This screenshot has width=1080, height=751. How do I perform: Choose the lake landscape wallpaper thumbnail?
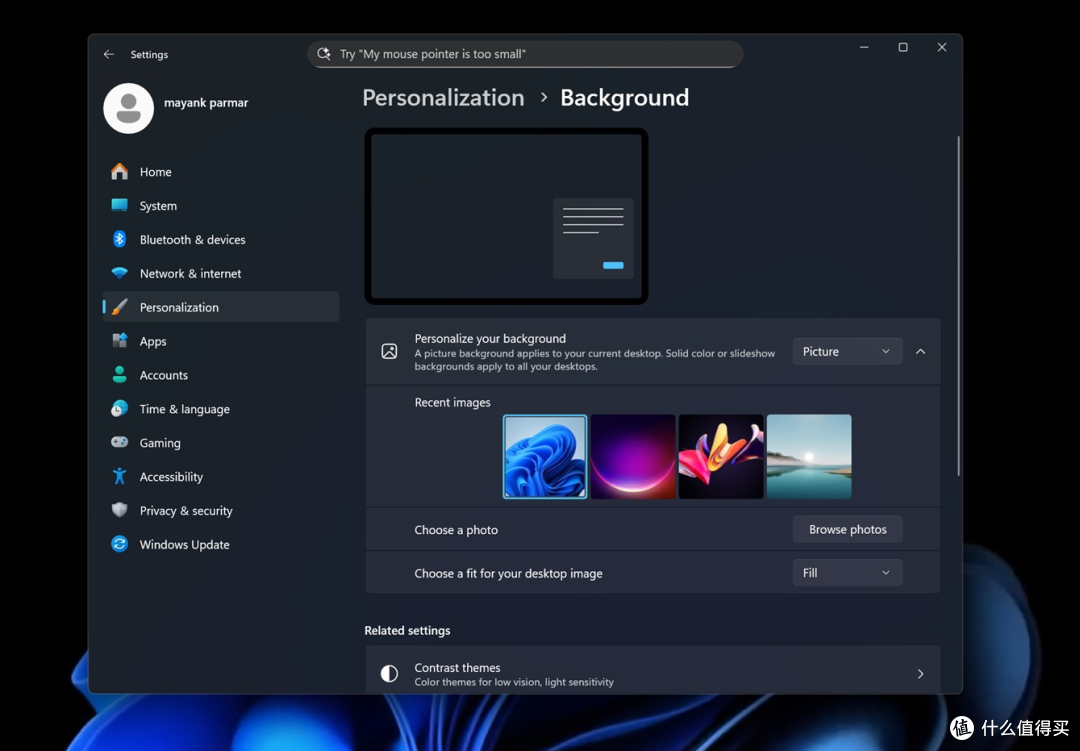point(809,456)
